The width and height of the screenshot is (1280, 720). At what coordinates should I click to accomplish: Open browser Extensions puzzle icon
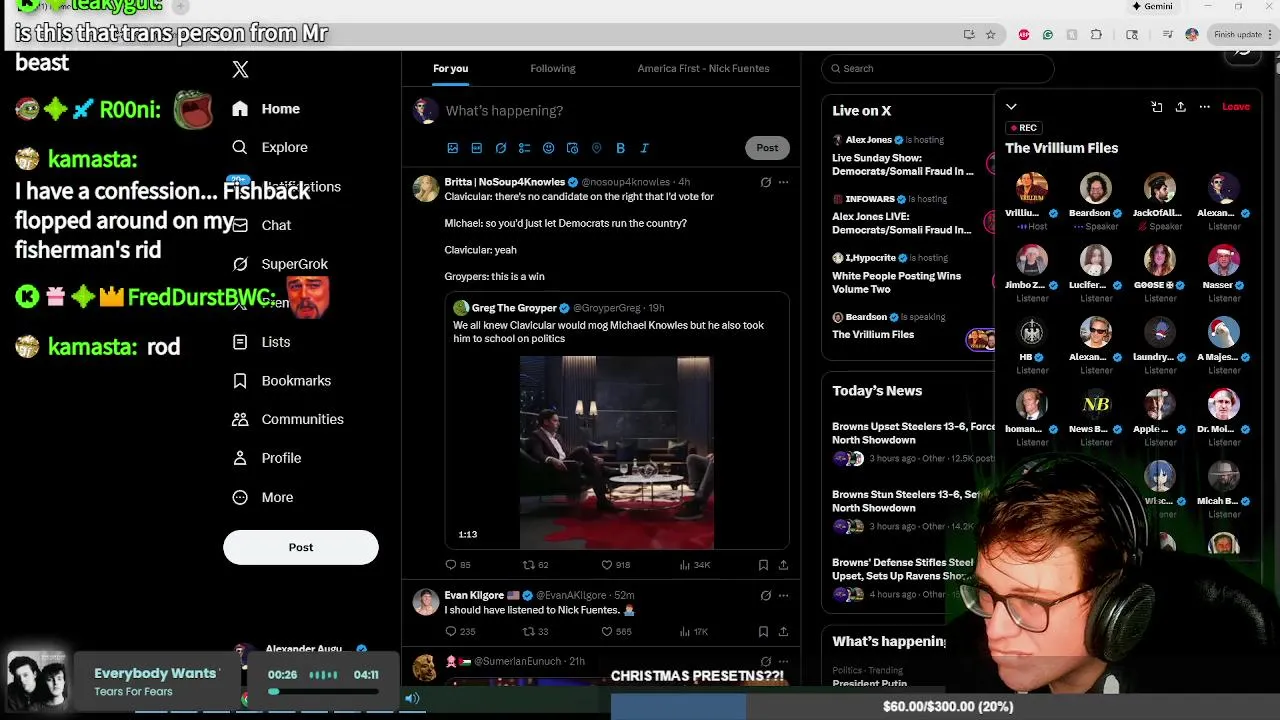tap(1096, 34)
